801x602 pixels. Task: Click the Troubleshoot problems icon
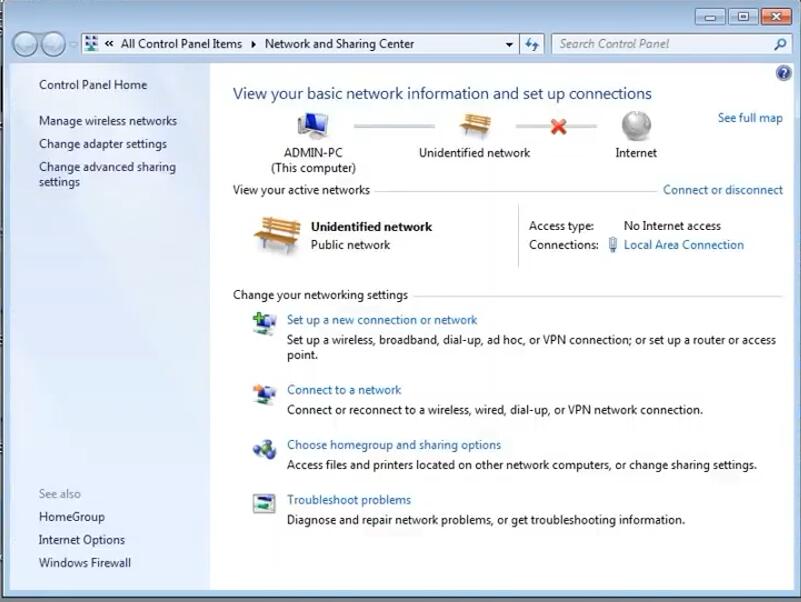click(x=264, y=503)
